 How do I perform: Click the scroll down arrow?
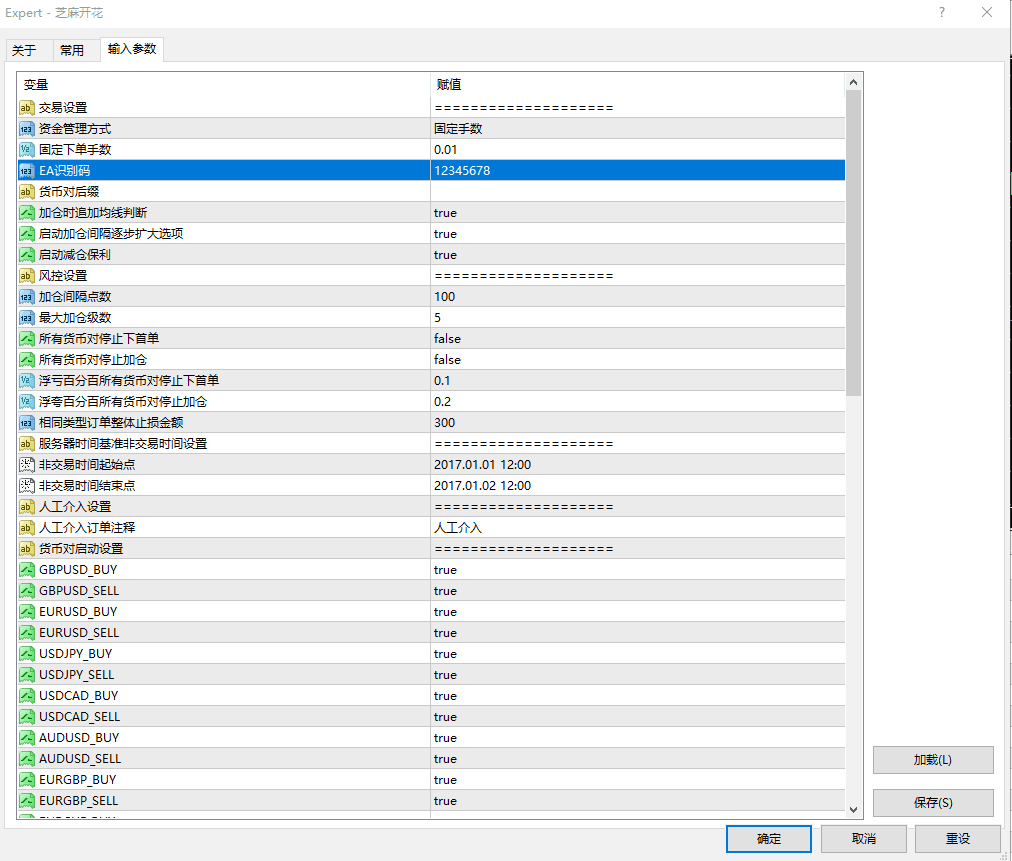(x=853, y=809)
